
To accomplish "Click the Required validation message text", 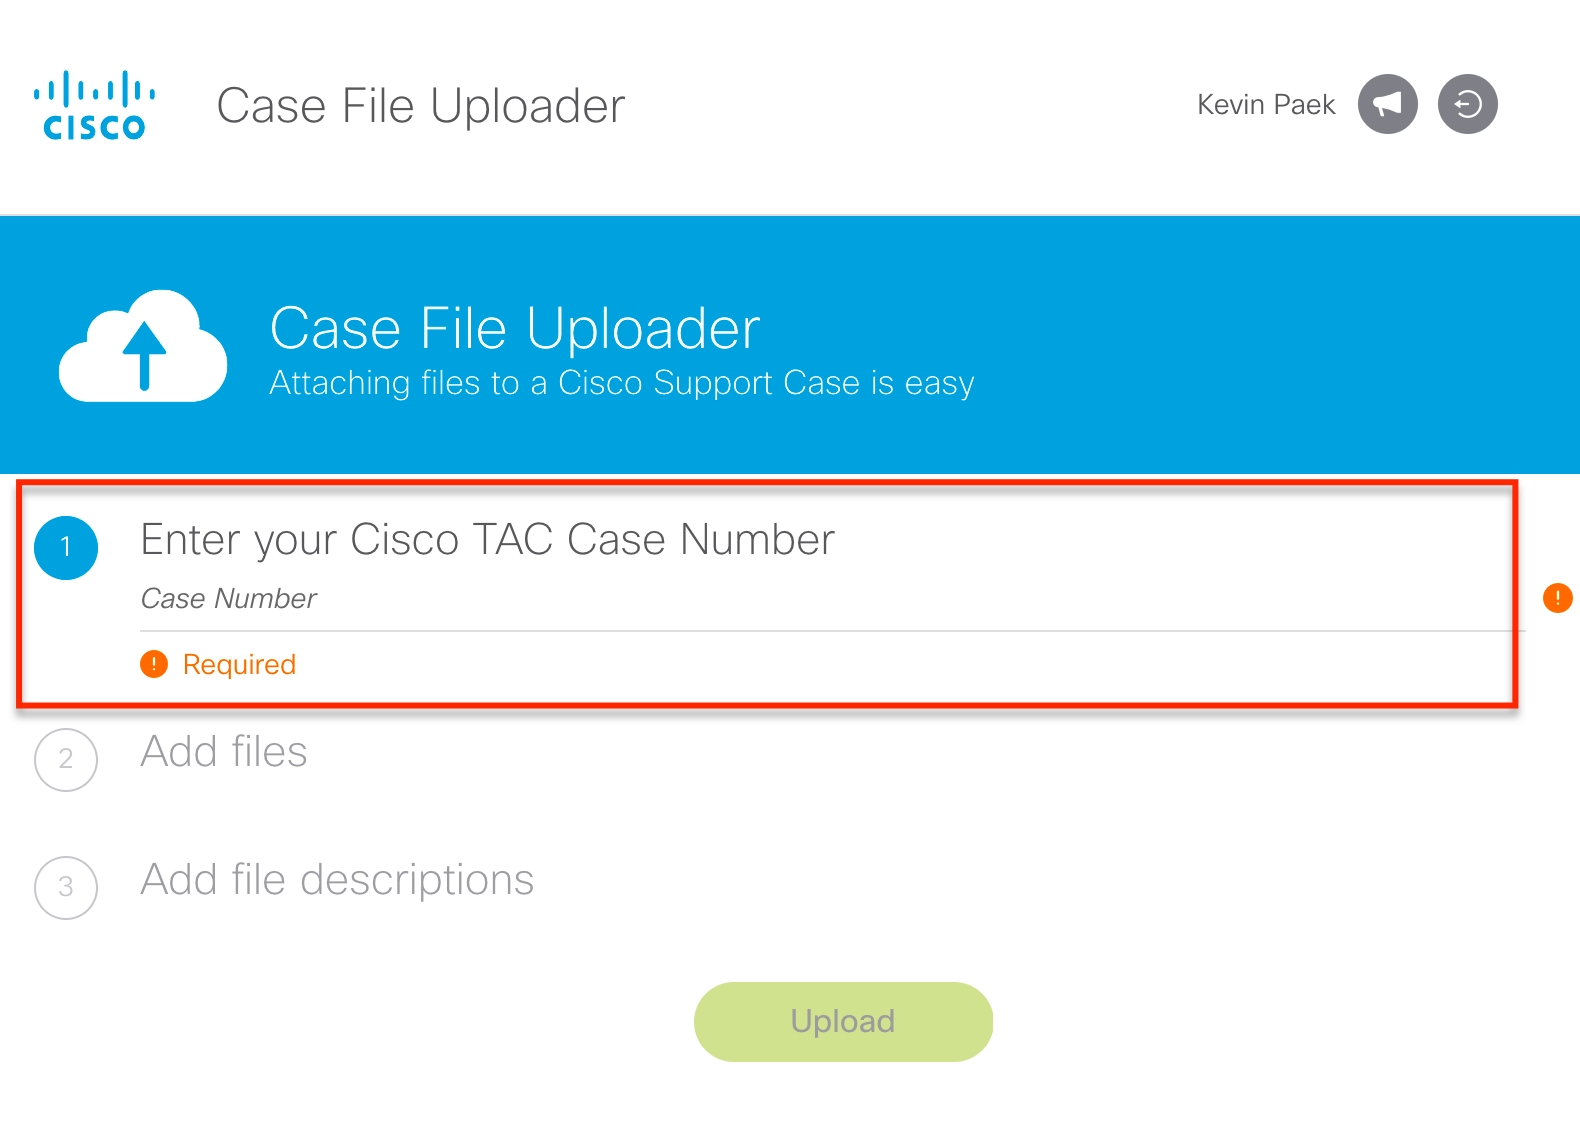I will 239,665.
